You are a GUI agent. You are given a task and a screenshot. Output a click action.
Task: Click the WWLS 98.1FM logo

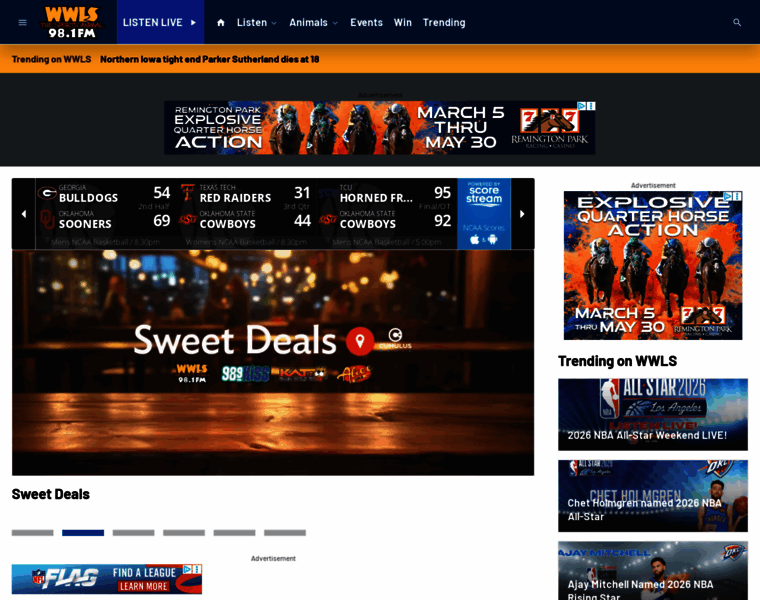coord(72,21)
